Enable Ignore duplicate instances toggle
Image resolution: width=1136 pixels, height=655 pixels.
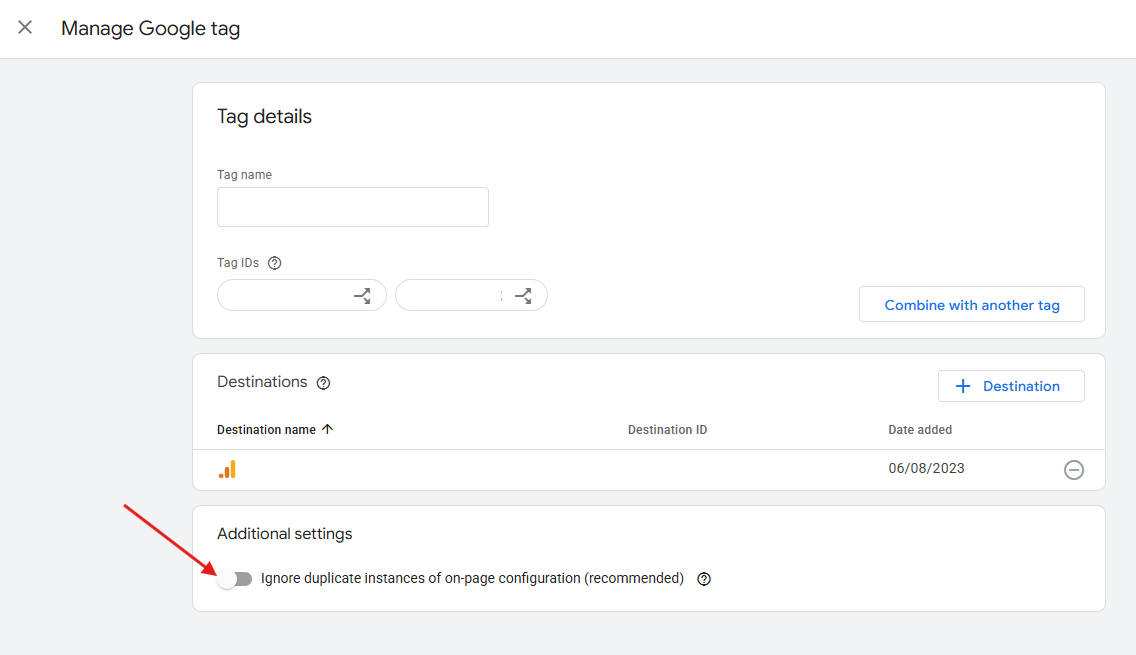tap(235, 579)
